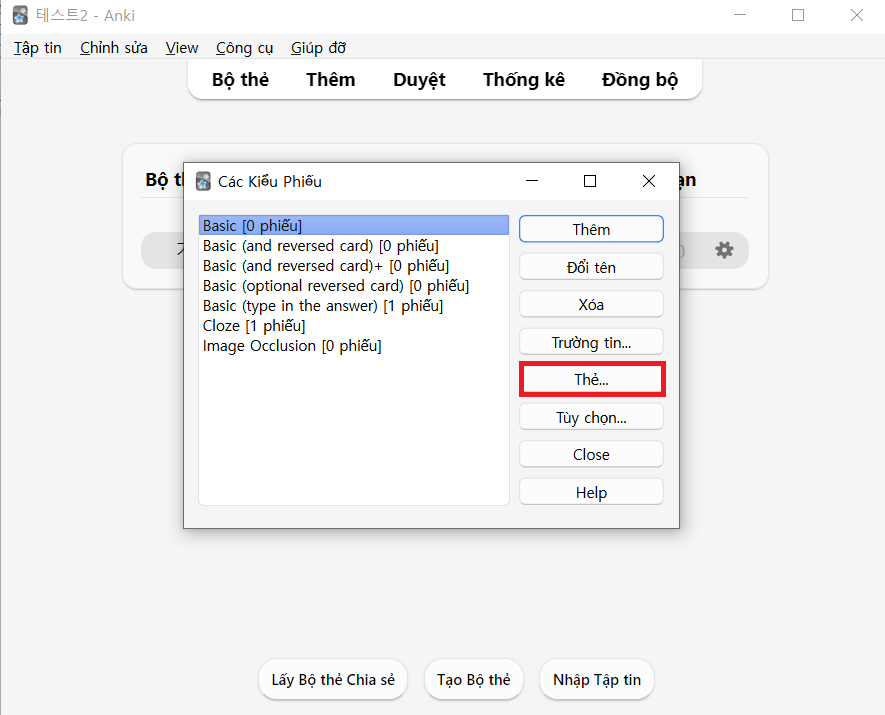Open the Giúp đỡ menu
This screenshot has width=885, height=715.
click(x=318, y=48)
